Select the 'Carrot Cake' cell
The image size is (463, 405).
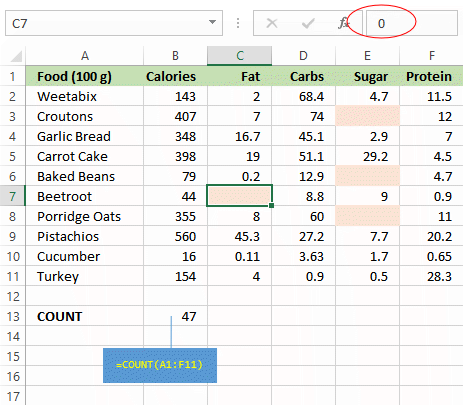[x=85, y=156]
